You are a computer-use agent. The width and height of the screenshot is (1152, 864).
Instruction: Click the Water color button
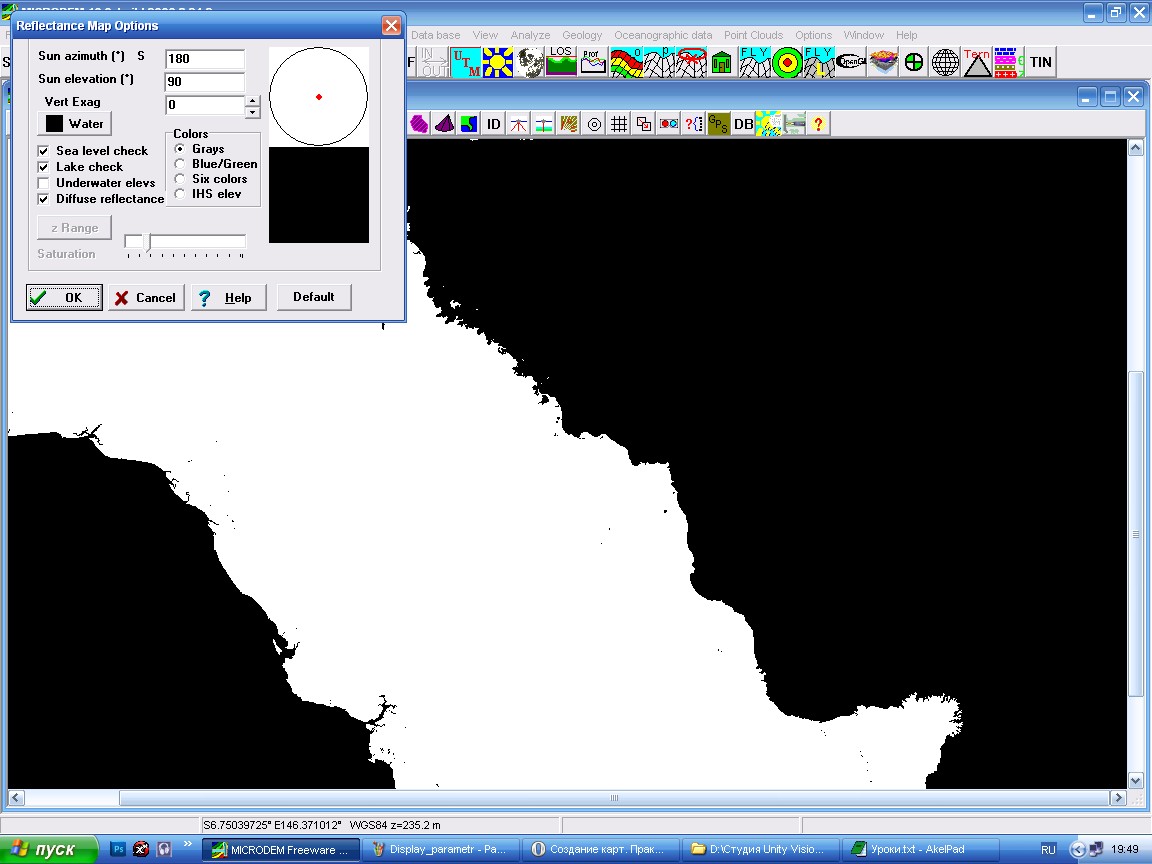pos(74,123)
